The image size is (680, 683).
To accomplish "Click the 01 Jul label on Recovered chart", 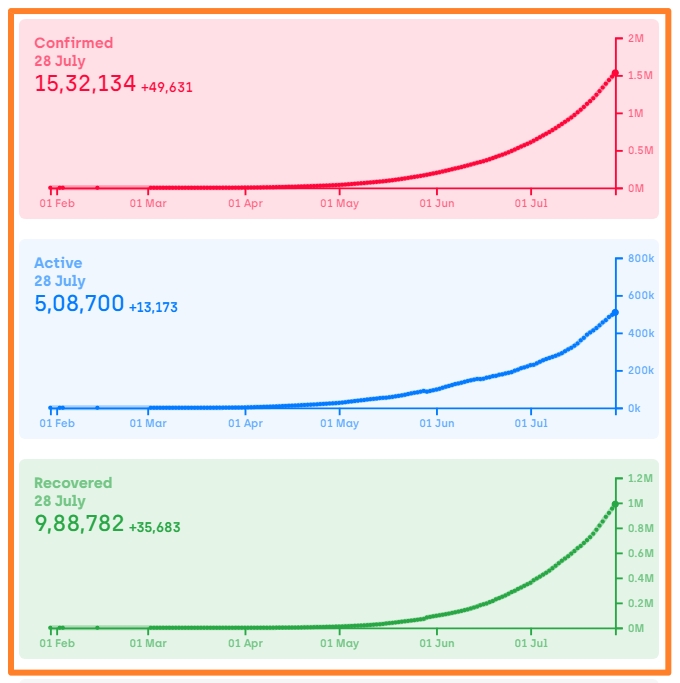I will 532,642.
